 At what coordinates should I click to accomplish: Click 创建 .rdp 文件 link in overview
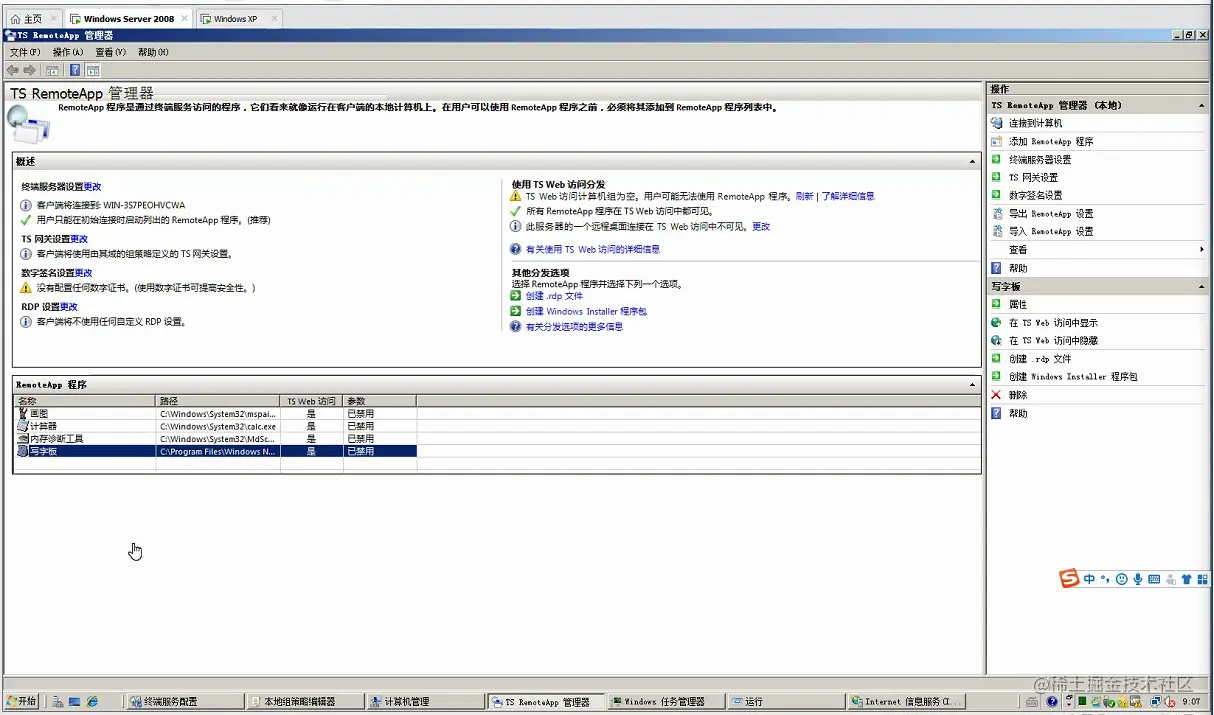pyautogui.click(x=554, y=296)
